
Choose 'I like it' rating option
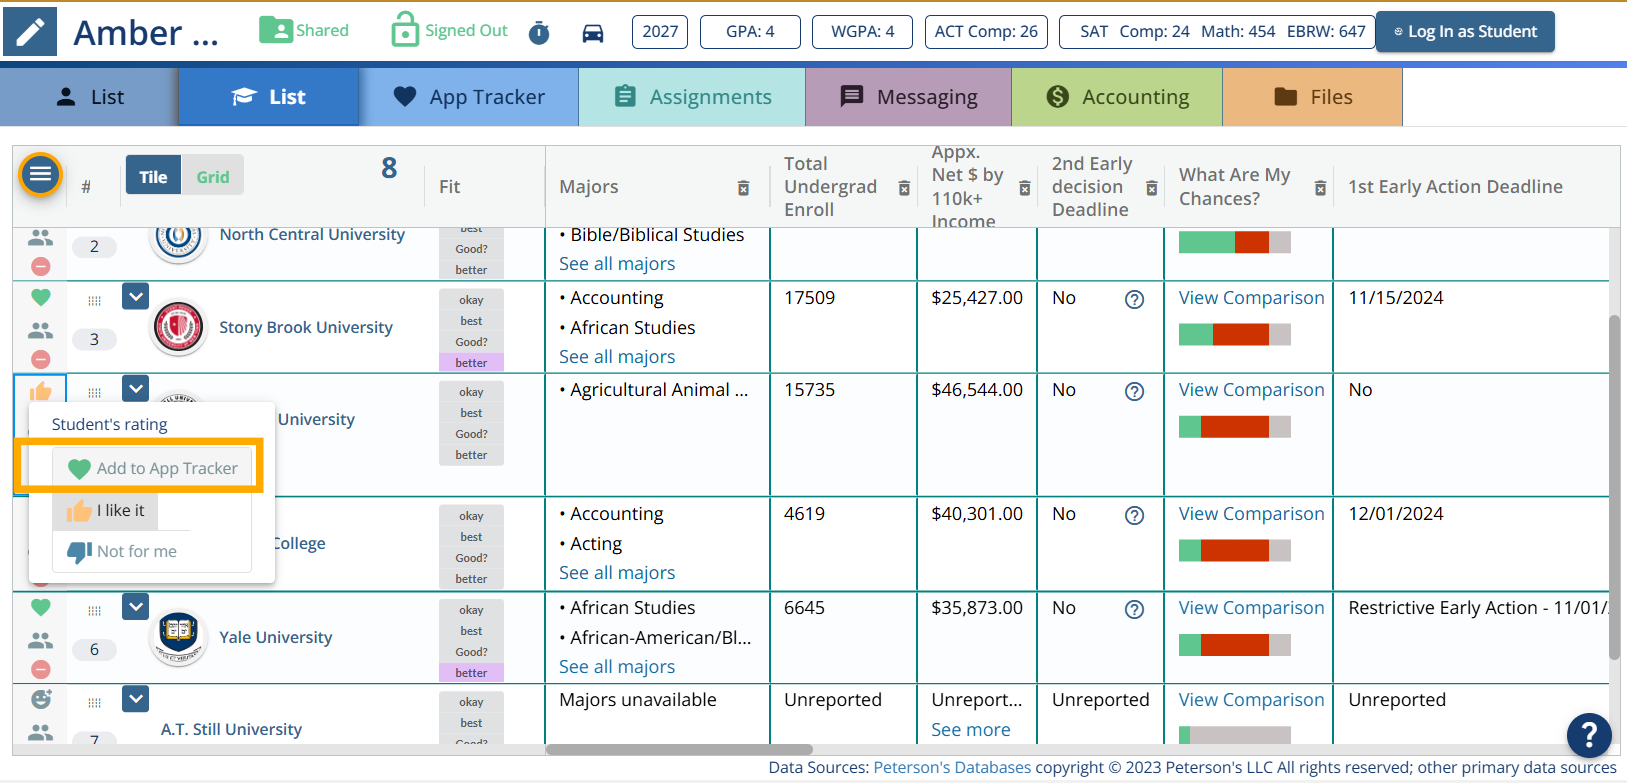point(106,510)
